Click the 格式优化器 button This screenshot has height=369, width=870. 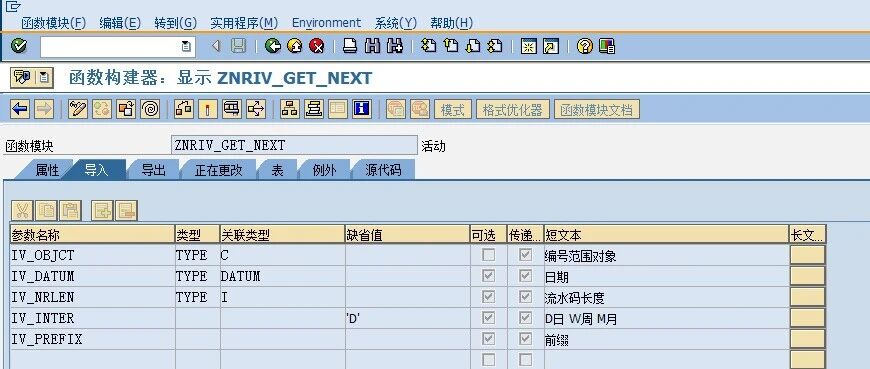(x=513, y=110)
